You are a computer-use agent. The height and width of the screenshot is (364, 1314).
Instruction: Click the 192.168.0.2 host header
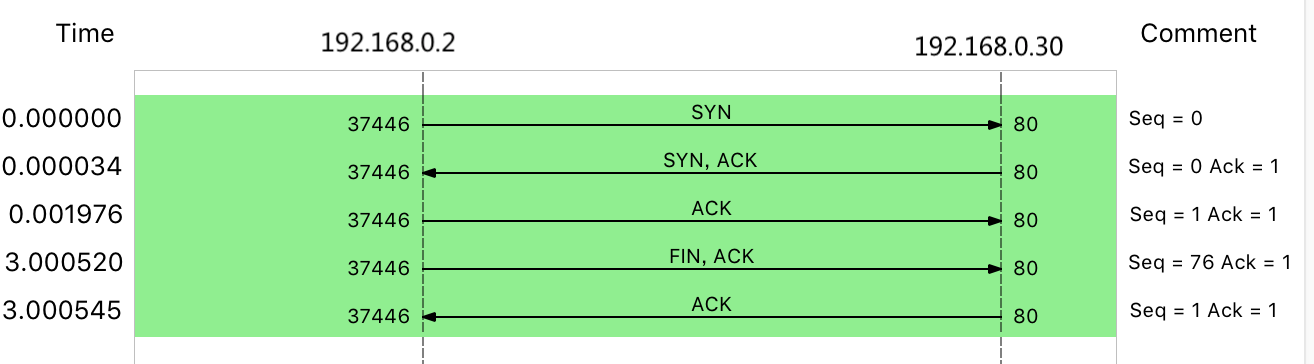tap(388, 43)
